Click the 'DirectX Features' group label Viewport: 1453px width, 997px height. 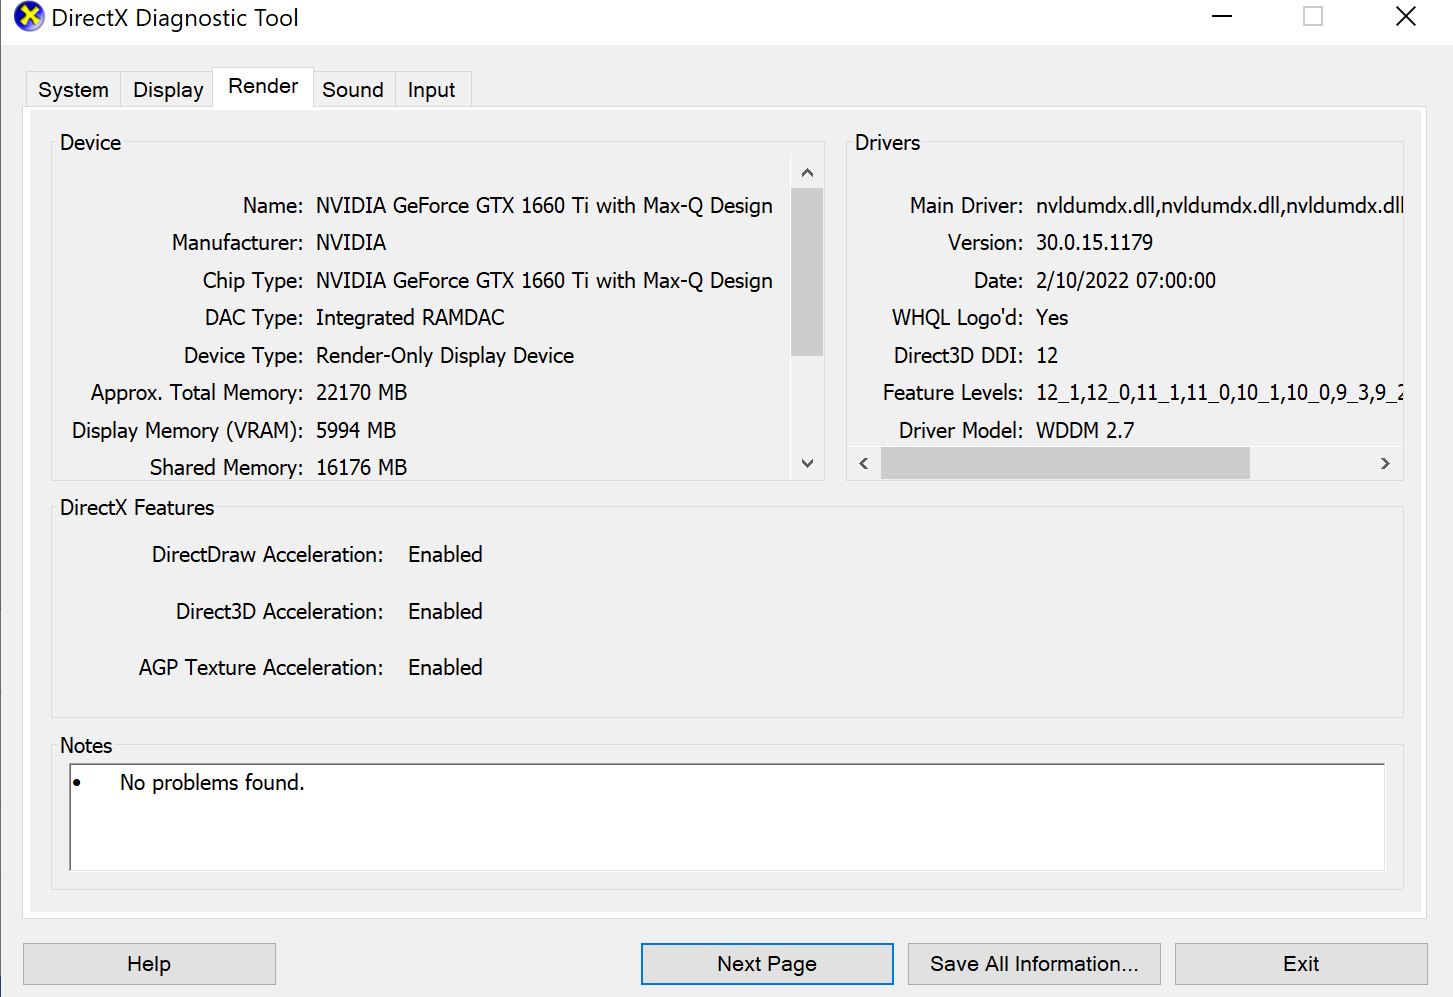tap(137, 508)
